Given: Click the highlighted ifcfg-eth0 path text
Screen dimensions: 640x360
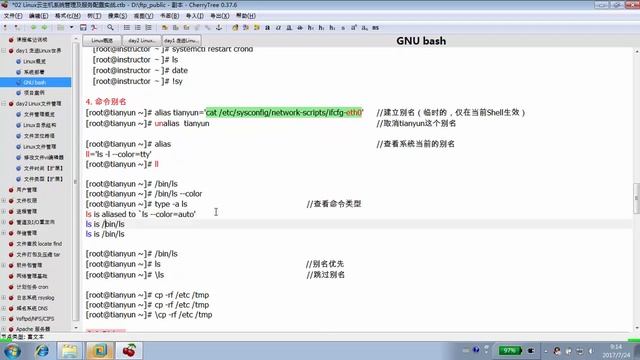Looking at the screenshot, I should [284, 112].
